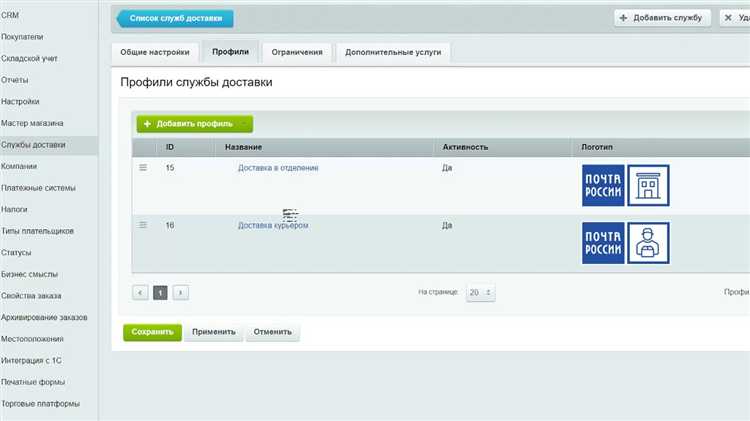Viewport: 750px width, 421px height.
Task: Click Да activity cell in row 16
Action: 447,225
